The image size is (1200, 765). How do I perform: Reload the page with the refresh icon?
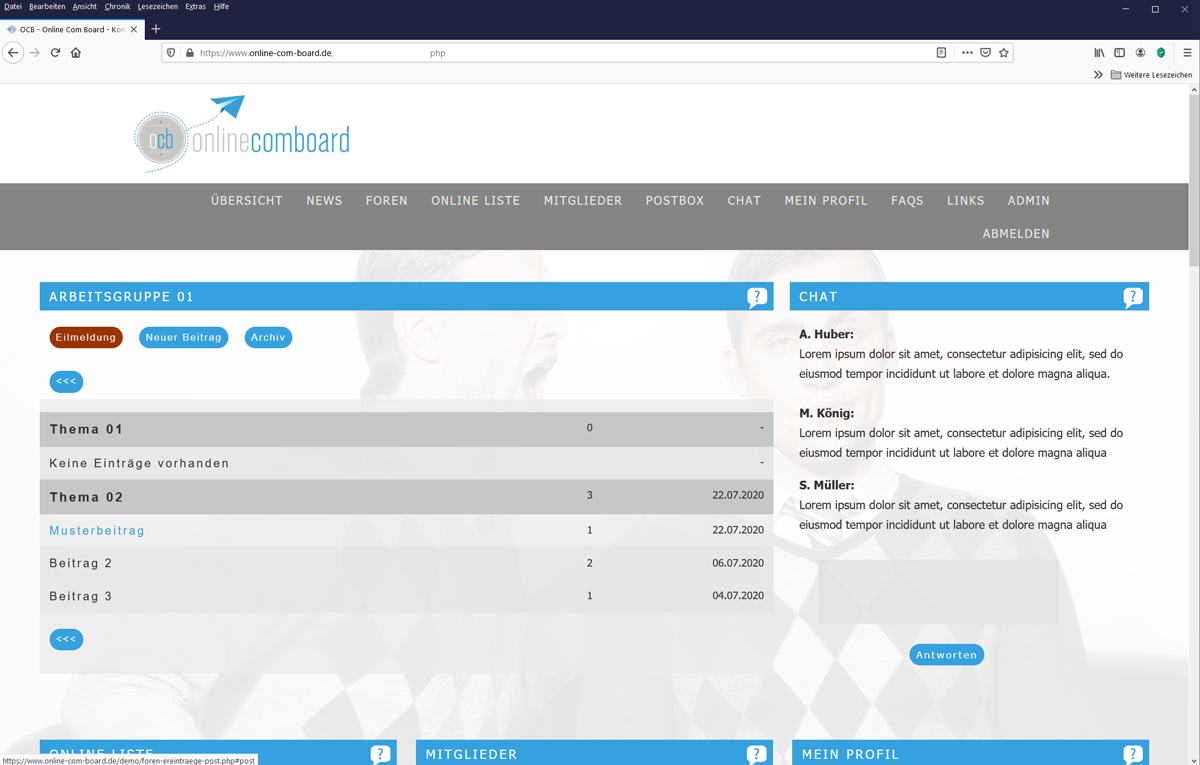point(55,53)
